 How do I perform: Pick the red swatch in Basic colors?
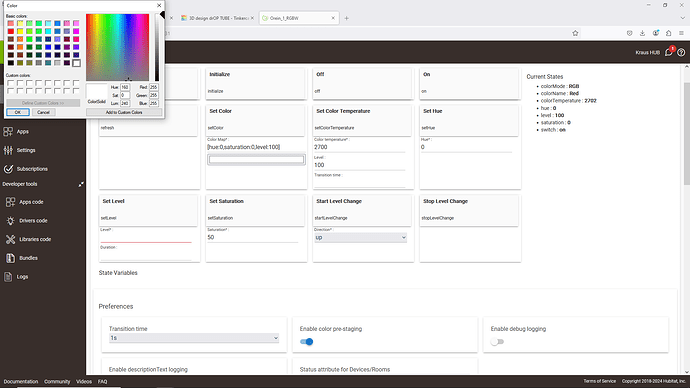pyautogui.click(x=11, y=31)
